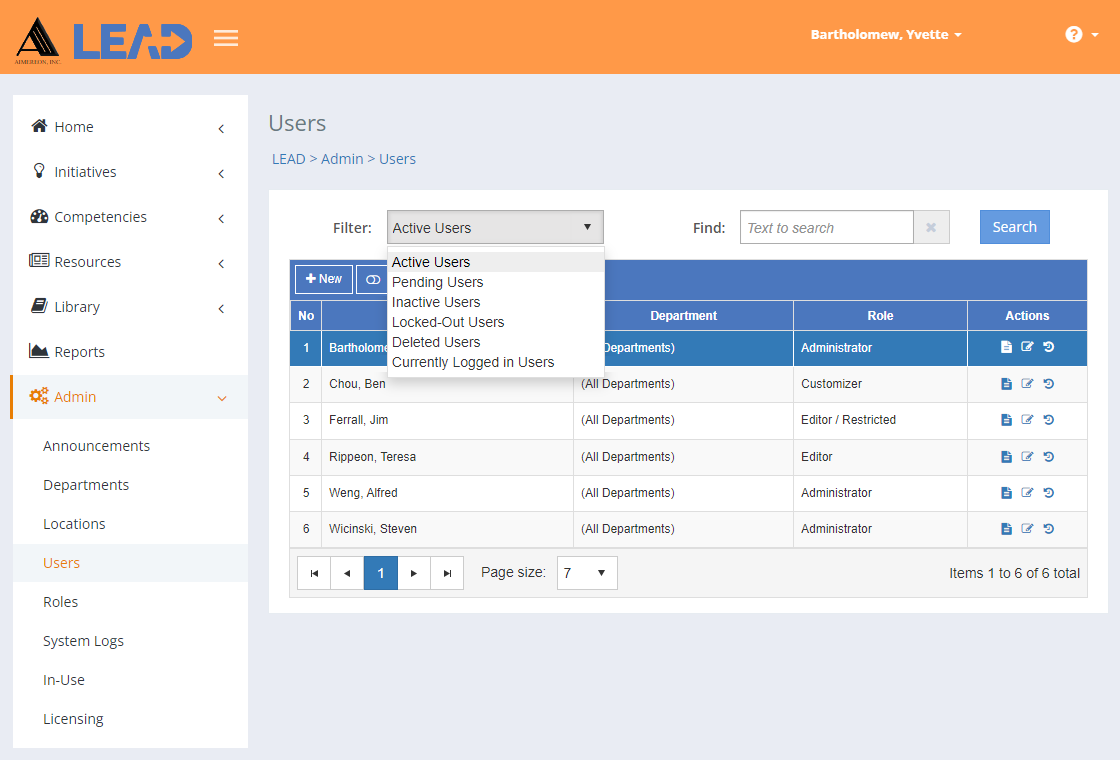The width and height of the screenshot is (1120, 760).
Task: Click history icon for Ferrall, Jim
Action: pyautogui.click(x=1049, y=419)
